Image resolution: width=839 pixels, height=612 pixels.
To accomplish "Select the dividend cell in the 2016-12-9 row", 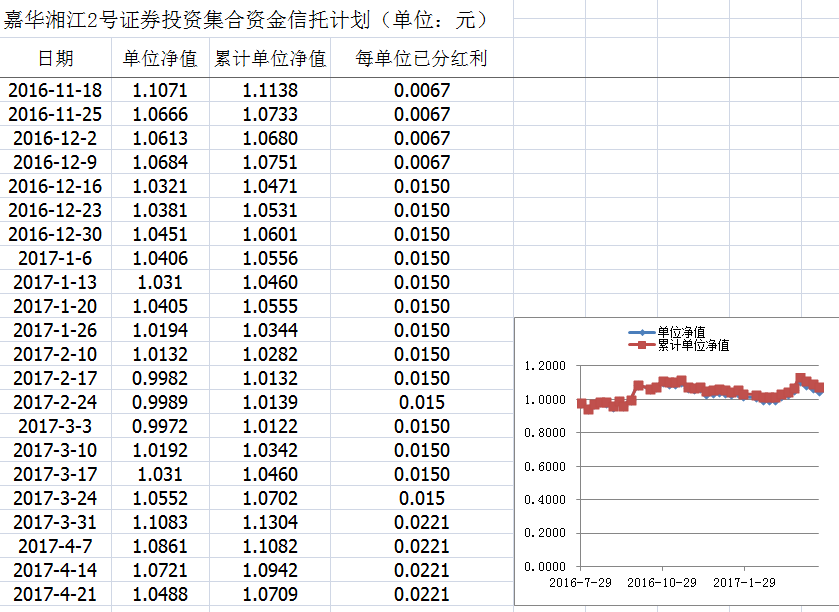I will (x=421, y=162).
